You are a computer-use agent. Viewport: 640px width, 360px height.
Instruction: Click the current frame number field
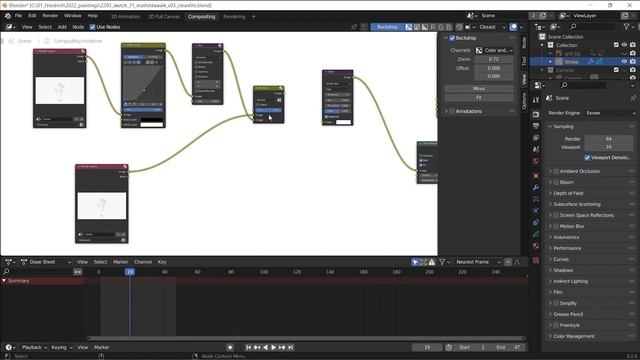(x=427, y=347)
